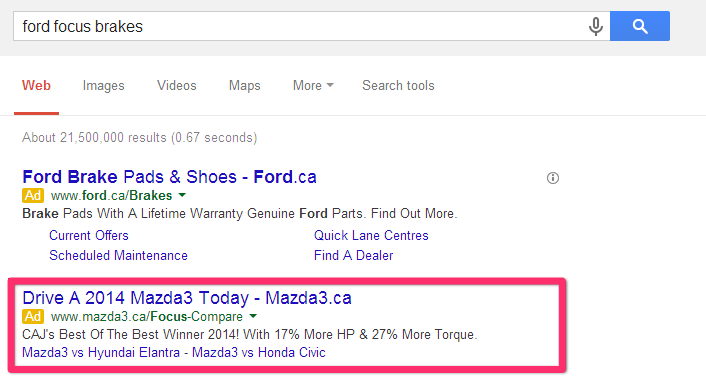
Task: Switch to the Videos tab
Action: (176, 86)
